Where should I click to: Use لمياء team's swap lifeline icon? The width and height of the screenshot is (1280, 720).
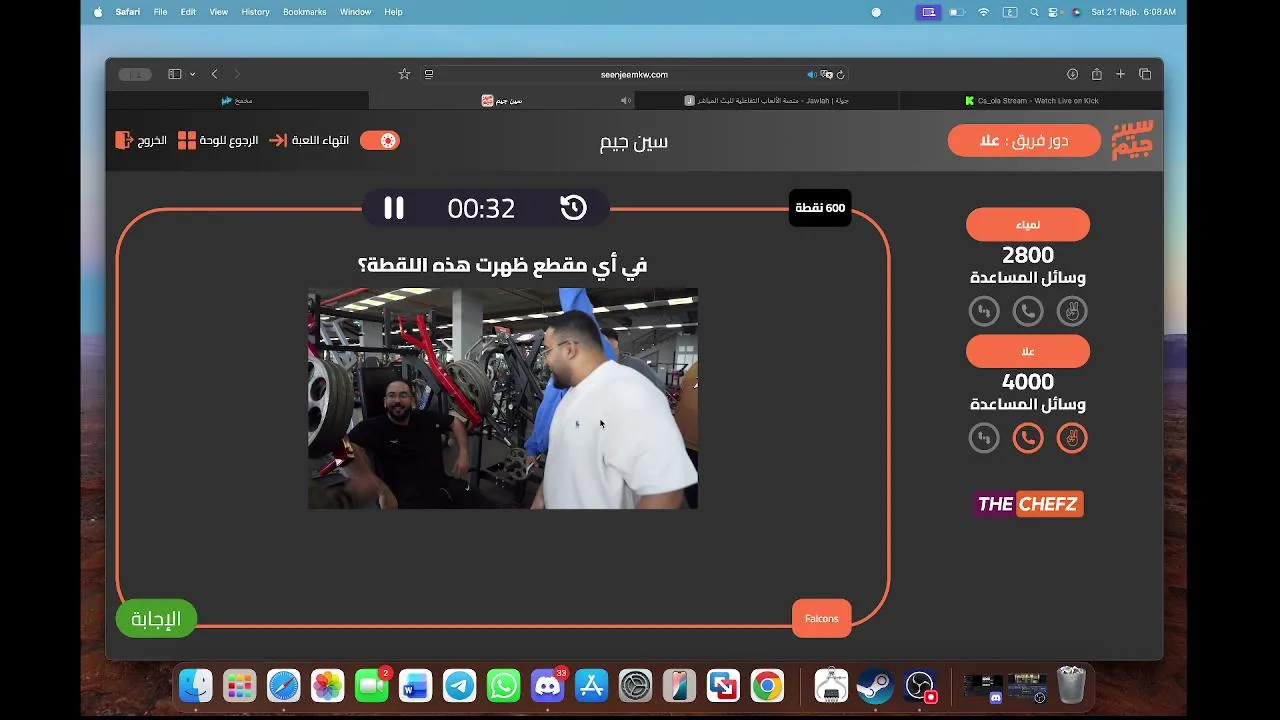(x=984, y=311)
